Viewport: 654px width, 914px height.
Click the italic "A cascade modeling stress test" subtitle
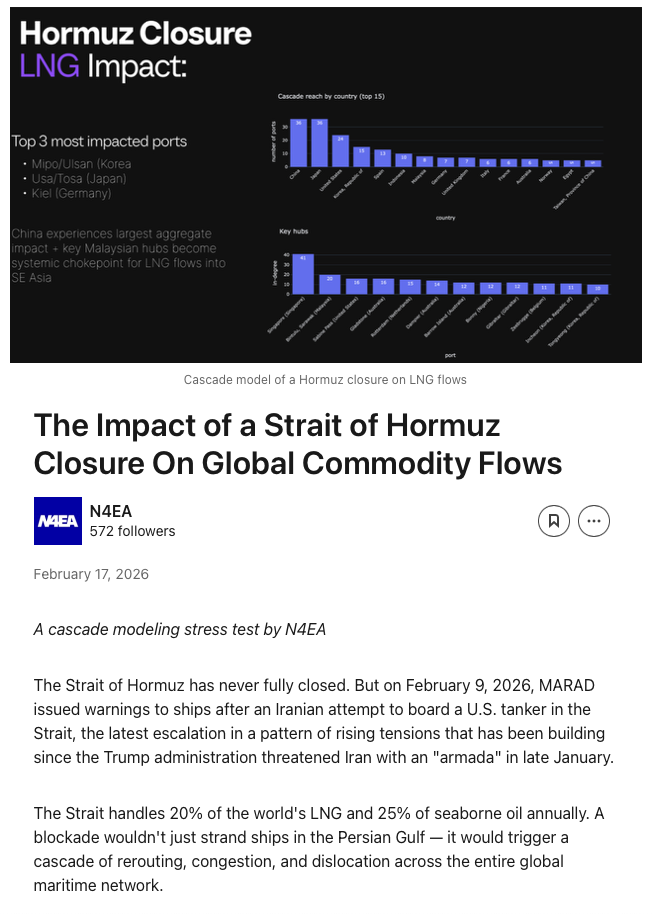point(179,630)
